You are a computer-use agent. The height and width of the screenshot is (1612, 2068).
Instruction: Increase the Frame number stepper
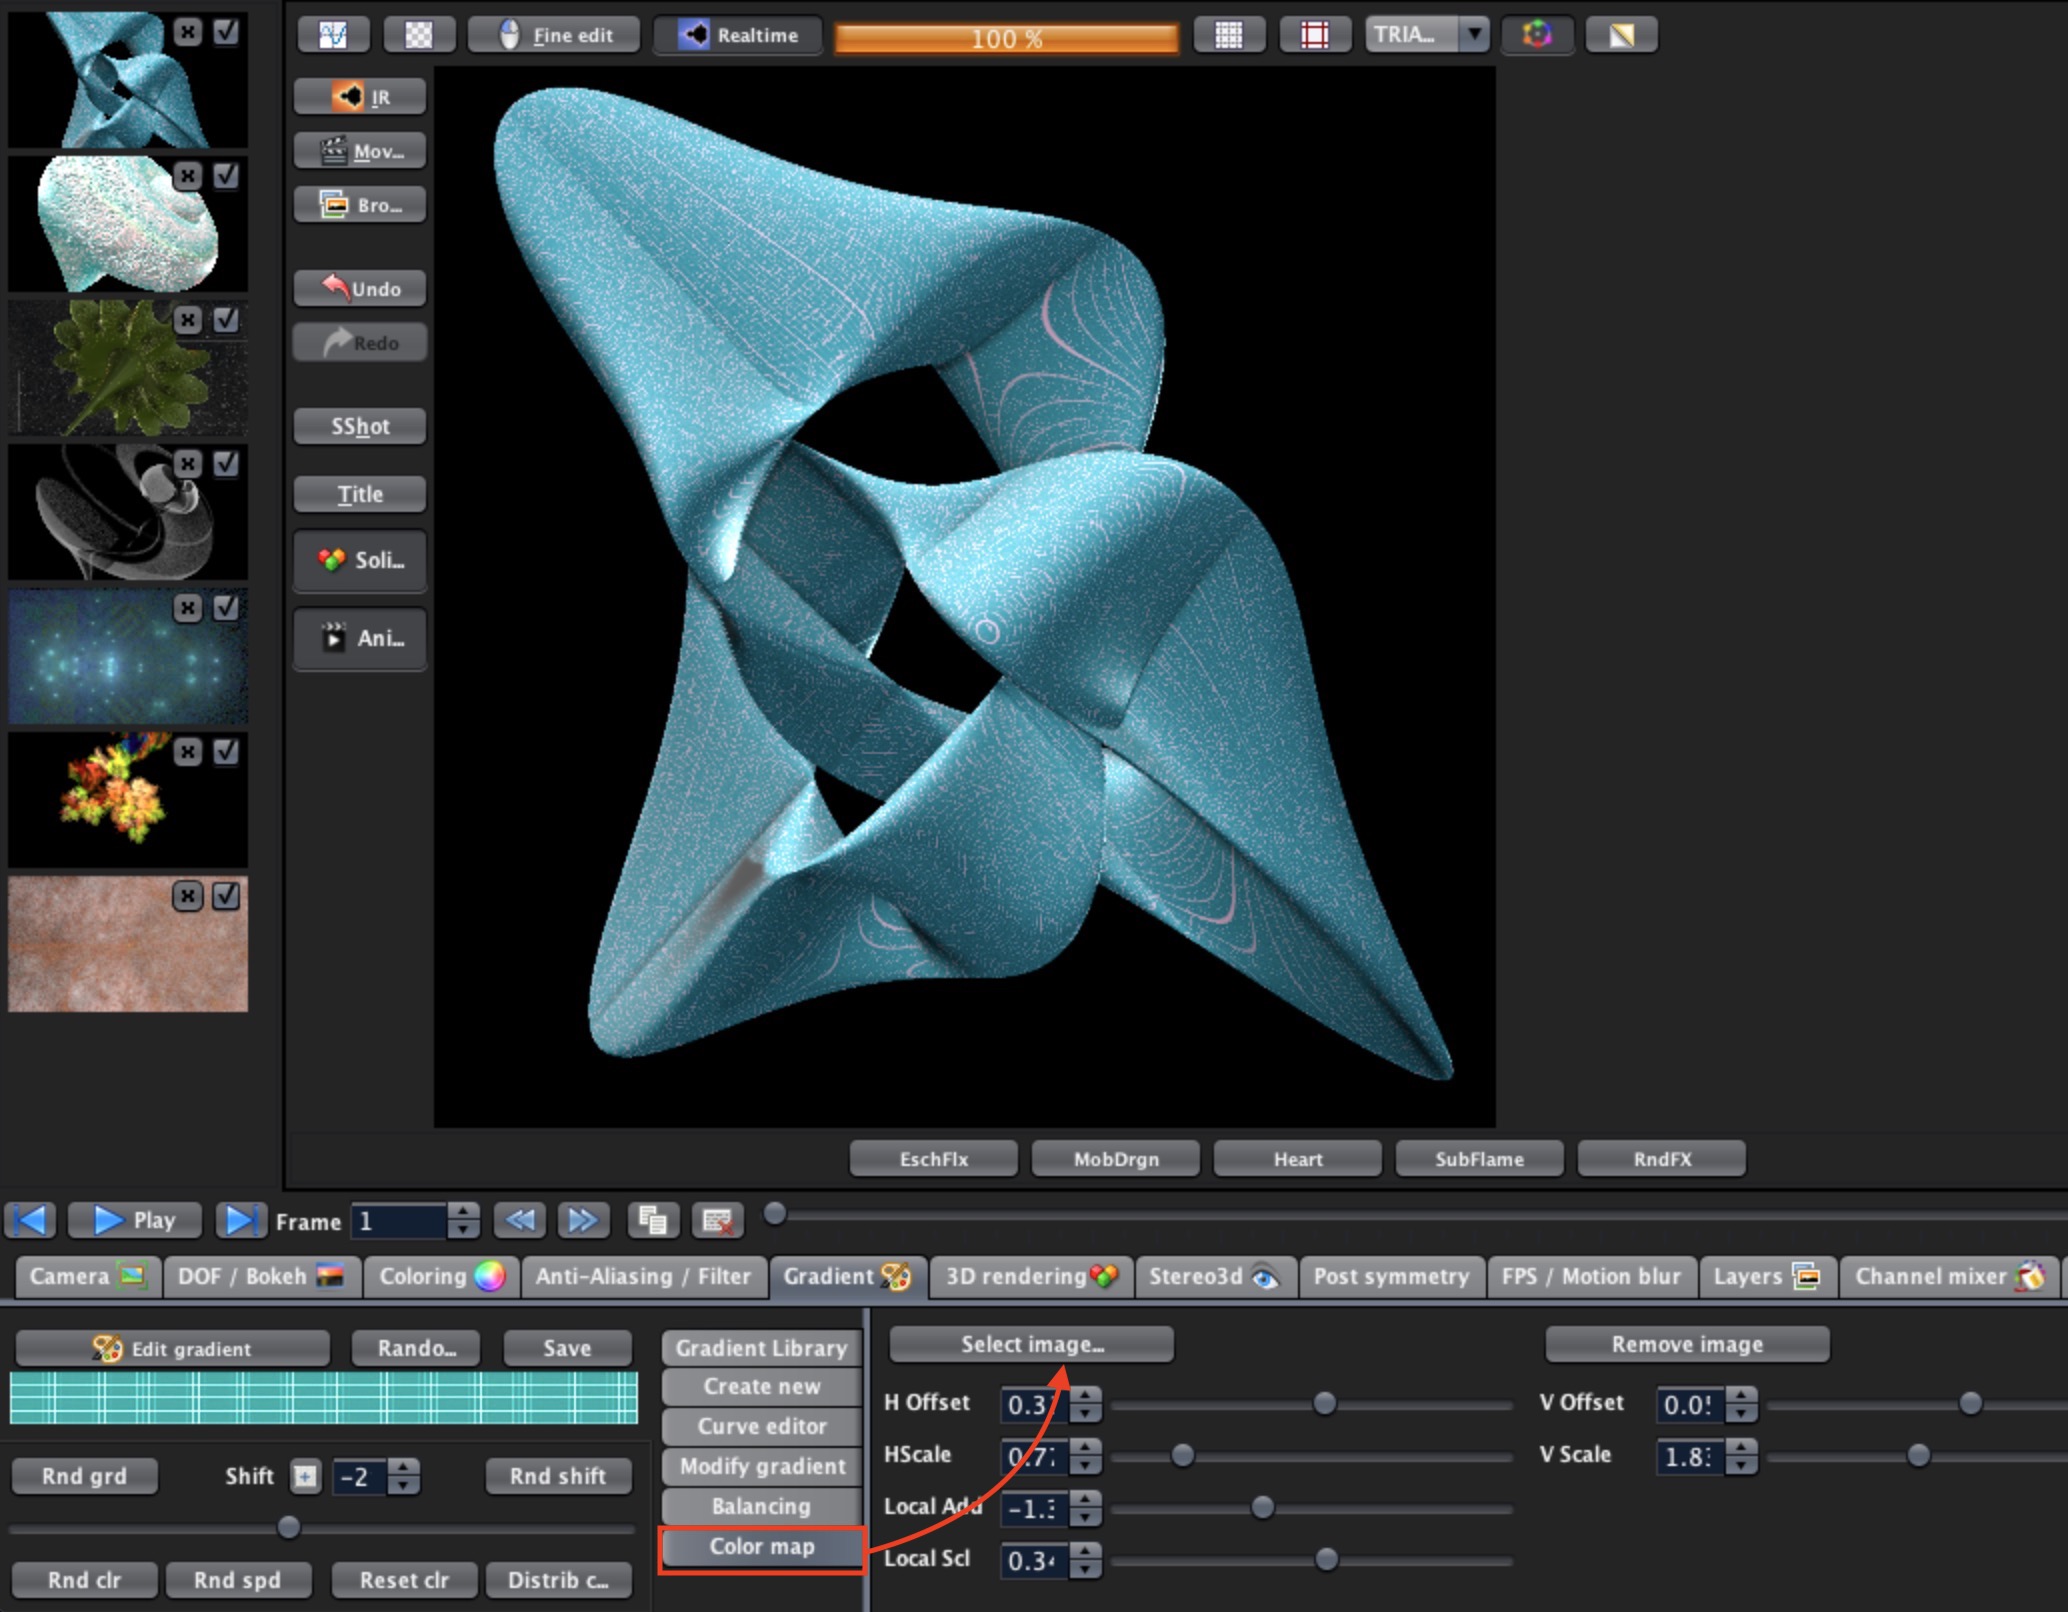pos(462,1212)
